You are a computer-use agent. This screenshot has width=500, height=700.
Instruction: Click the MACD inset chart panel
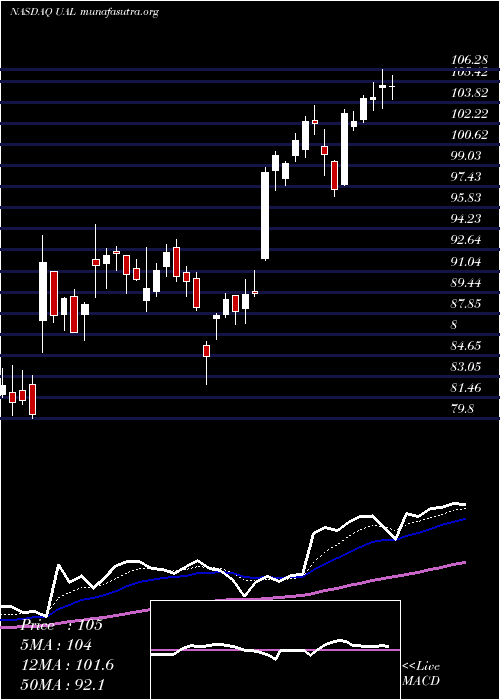point(275,650)
